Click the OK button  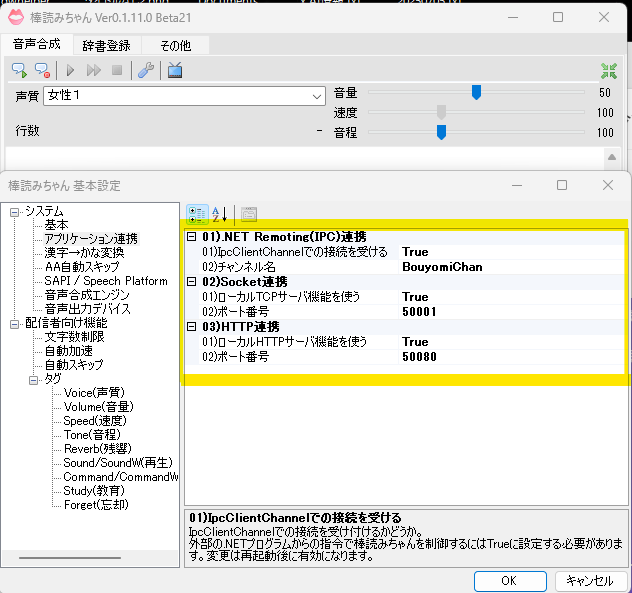(508, 580)
